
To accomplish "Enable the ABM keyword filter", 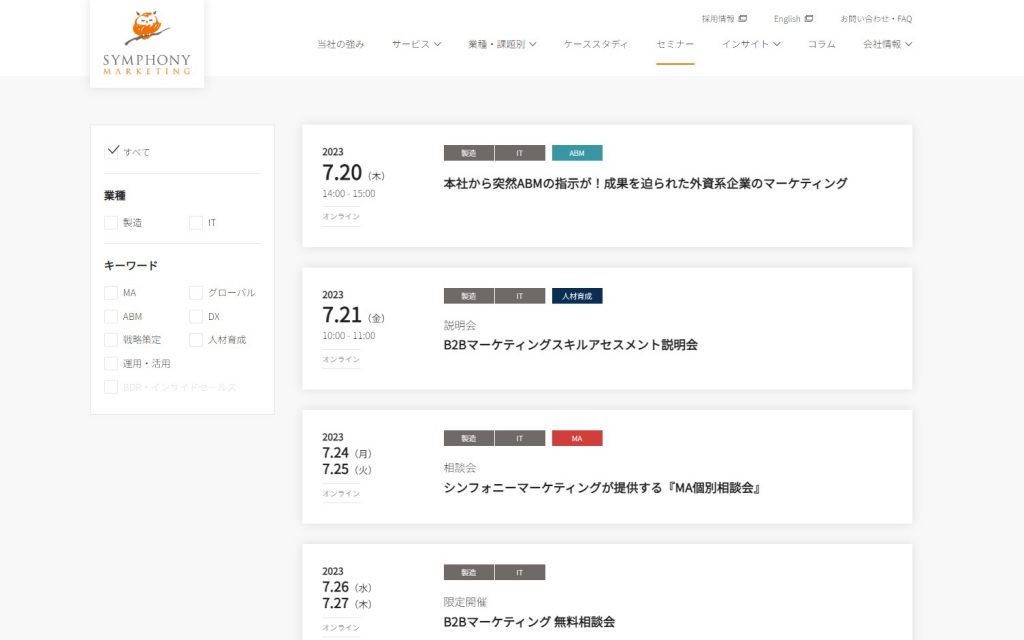I will [x=110, y=316].
